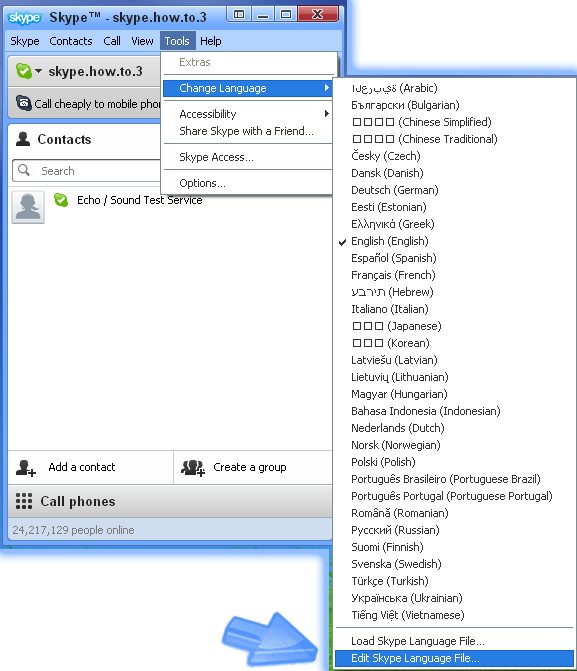Viewport: 577px width, 671px height.
Task: Click the search magnifier icon
Action: point(24,170)
